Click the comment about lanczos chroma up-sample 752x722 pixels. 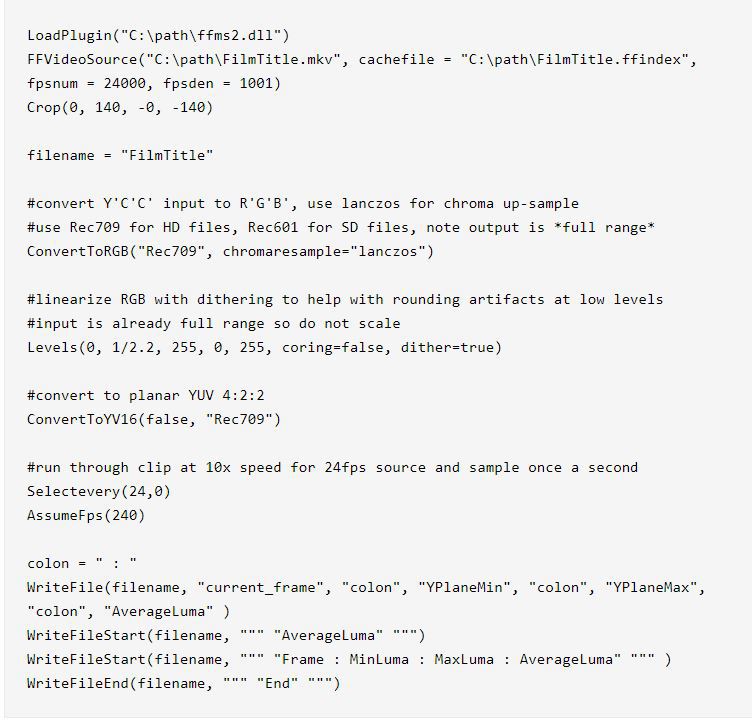[x=303, y=203]
